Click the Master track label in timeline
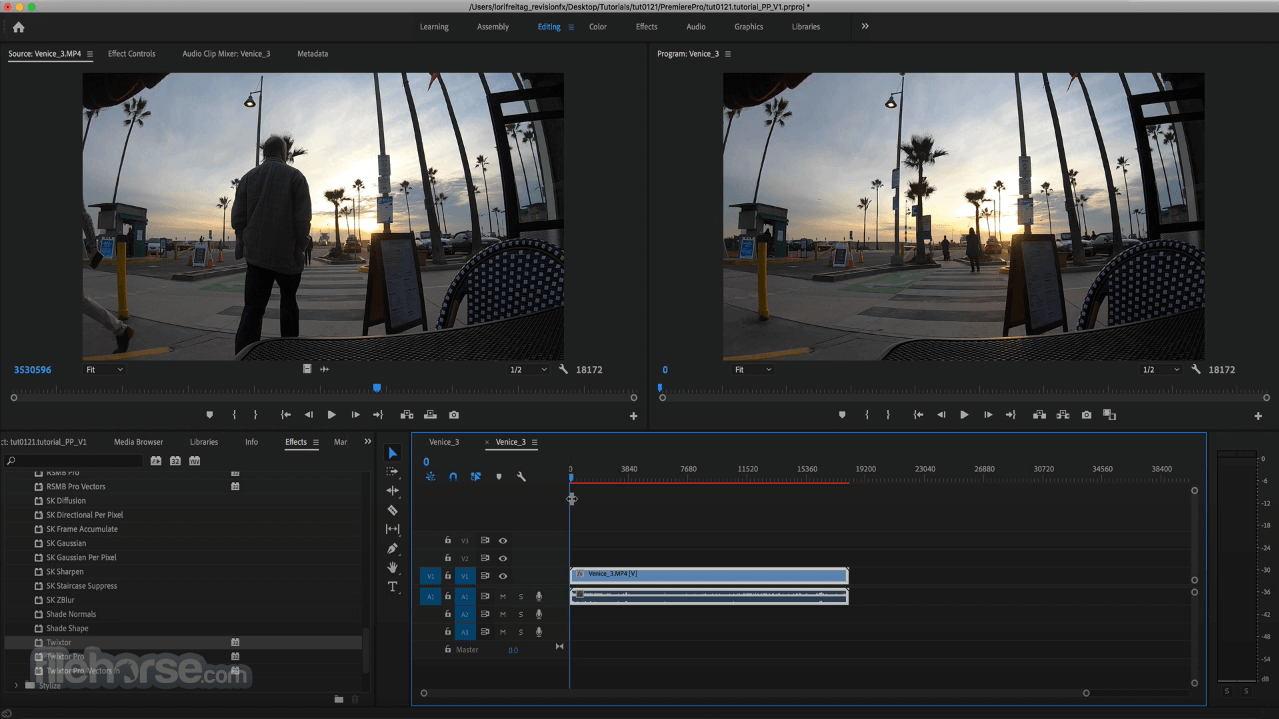 468,649
